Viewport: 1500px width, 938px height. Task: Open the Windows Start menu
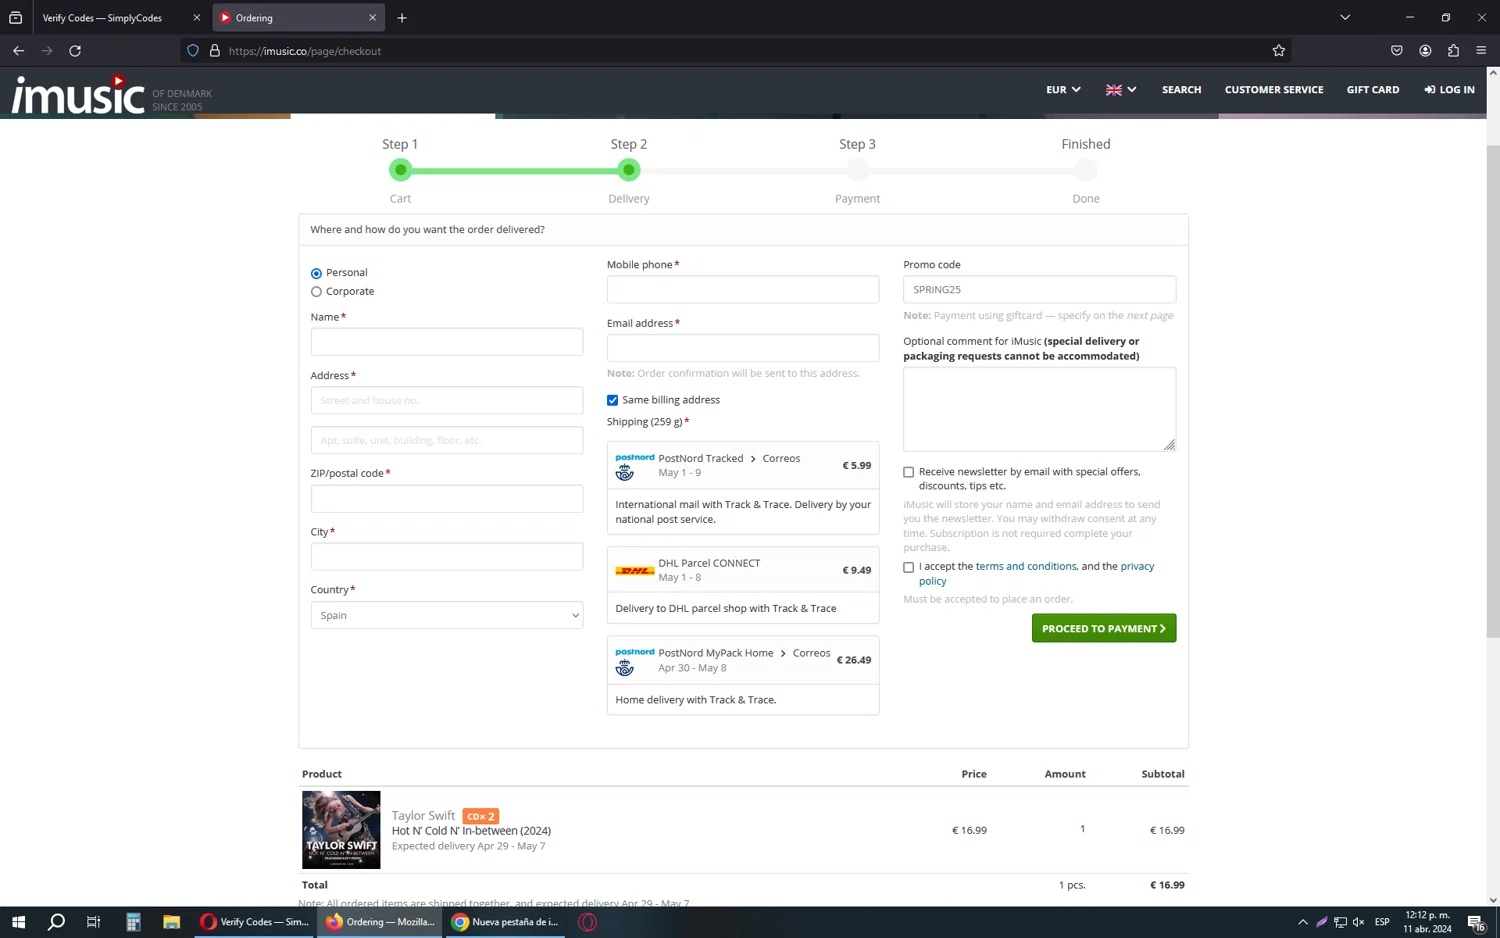[x=18, y=922]
